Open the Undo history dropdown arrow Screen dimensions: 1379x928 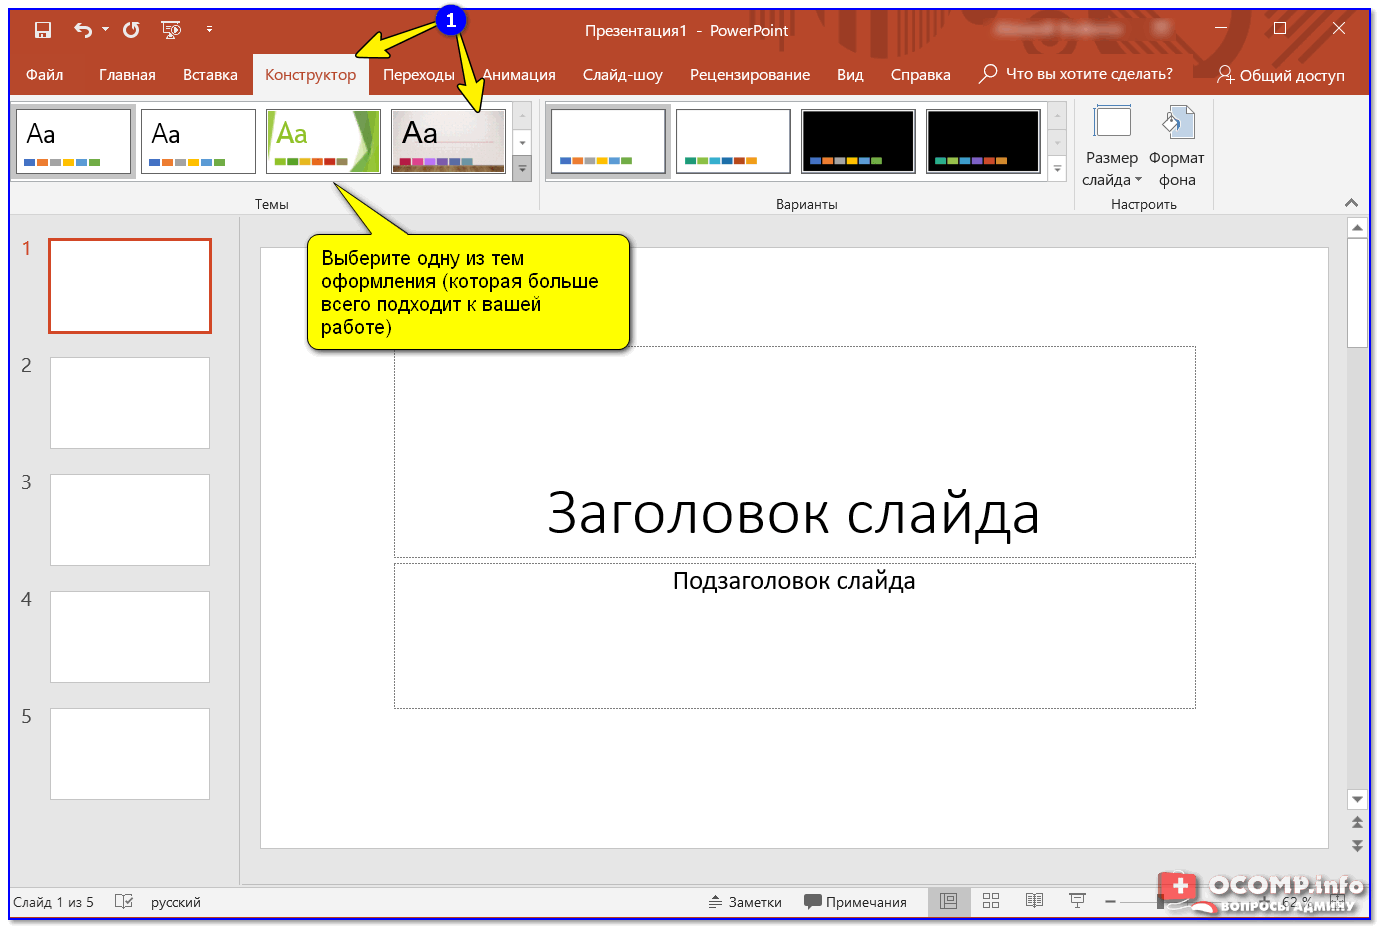pyautogui.click(x=105, y=30)
